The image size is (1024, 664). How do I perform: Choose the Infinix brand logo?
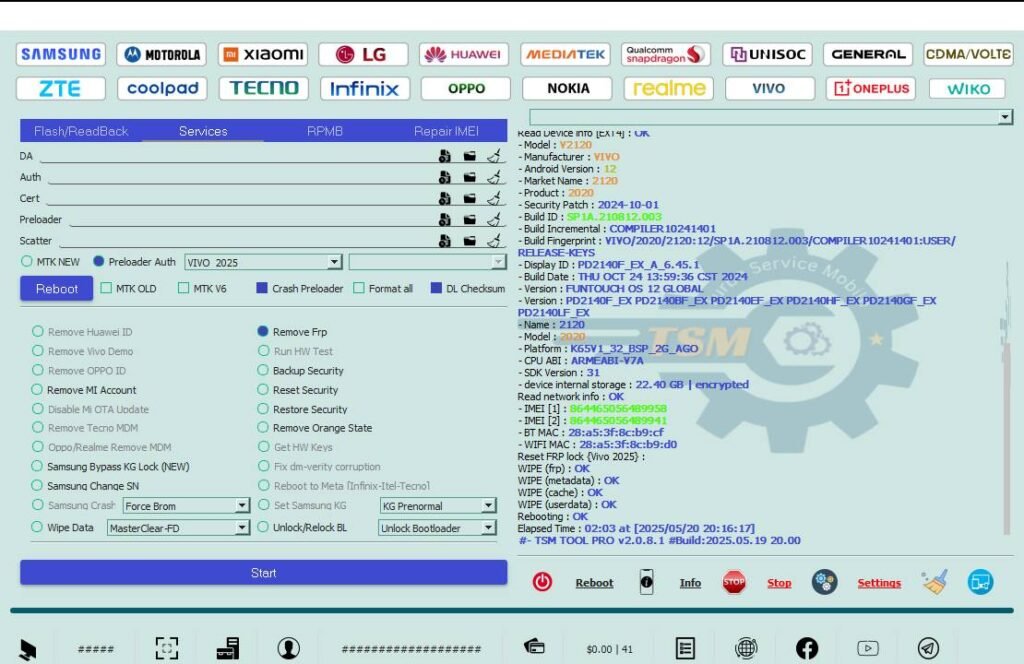(x=364, y=88)
